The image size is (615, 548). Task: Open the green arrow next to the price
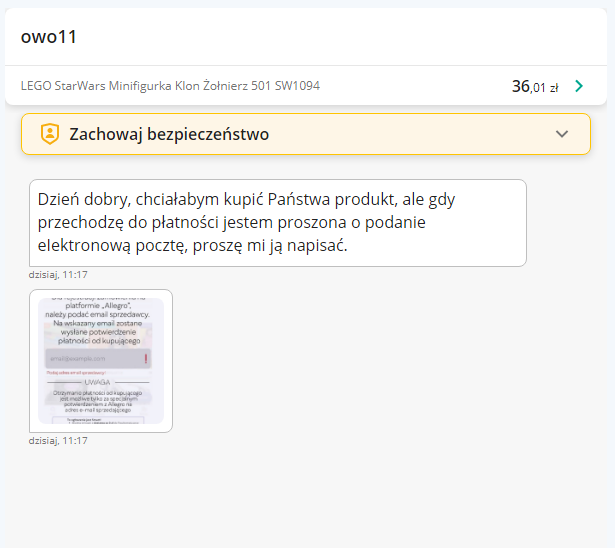coord(579,86)
